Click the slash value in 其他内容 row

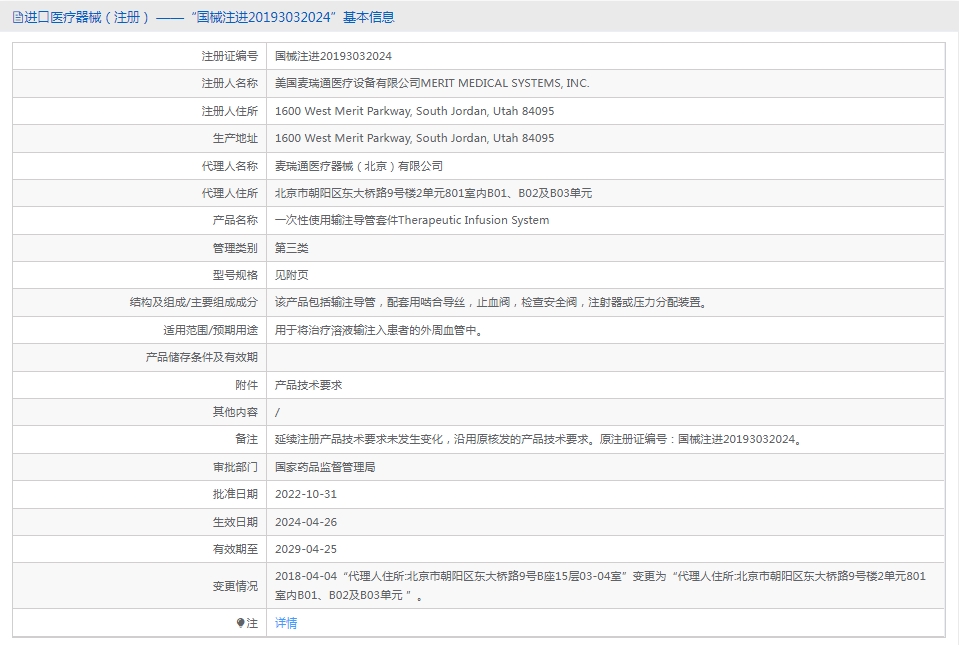click(x=278, y=412)
